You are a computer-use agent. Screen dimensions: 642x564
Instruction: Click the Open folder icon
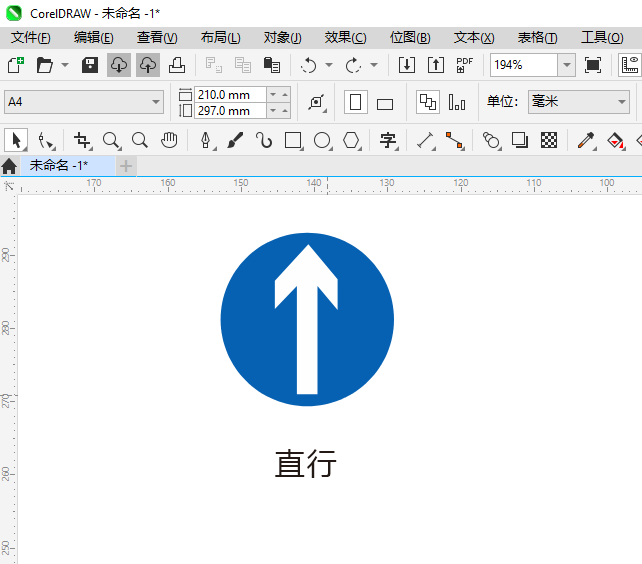click(x=45, y=65)
